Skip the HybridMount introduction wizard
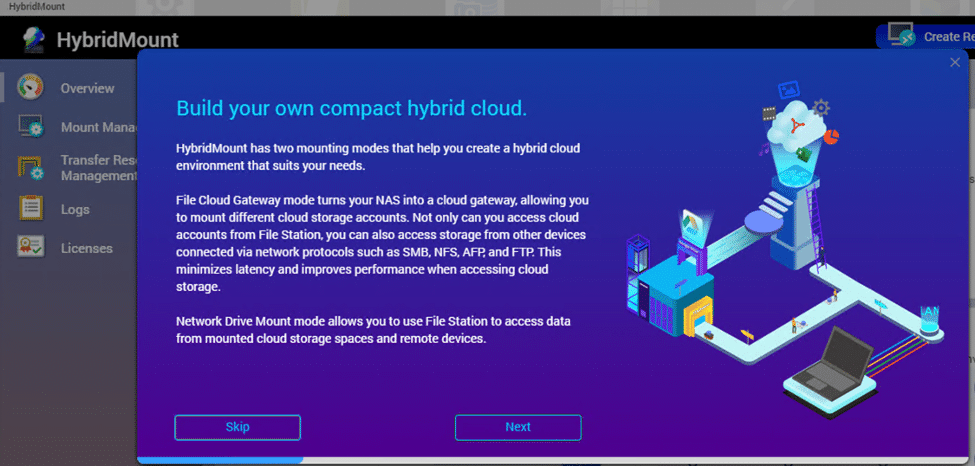The width and height of the screenshot is (977, 466). click(237, 427)
